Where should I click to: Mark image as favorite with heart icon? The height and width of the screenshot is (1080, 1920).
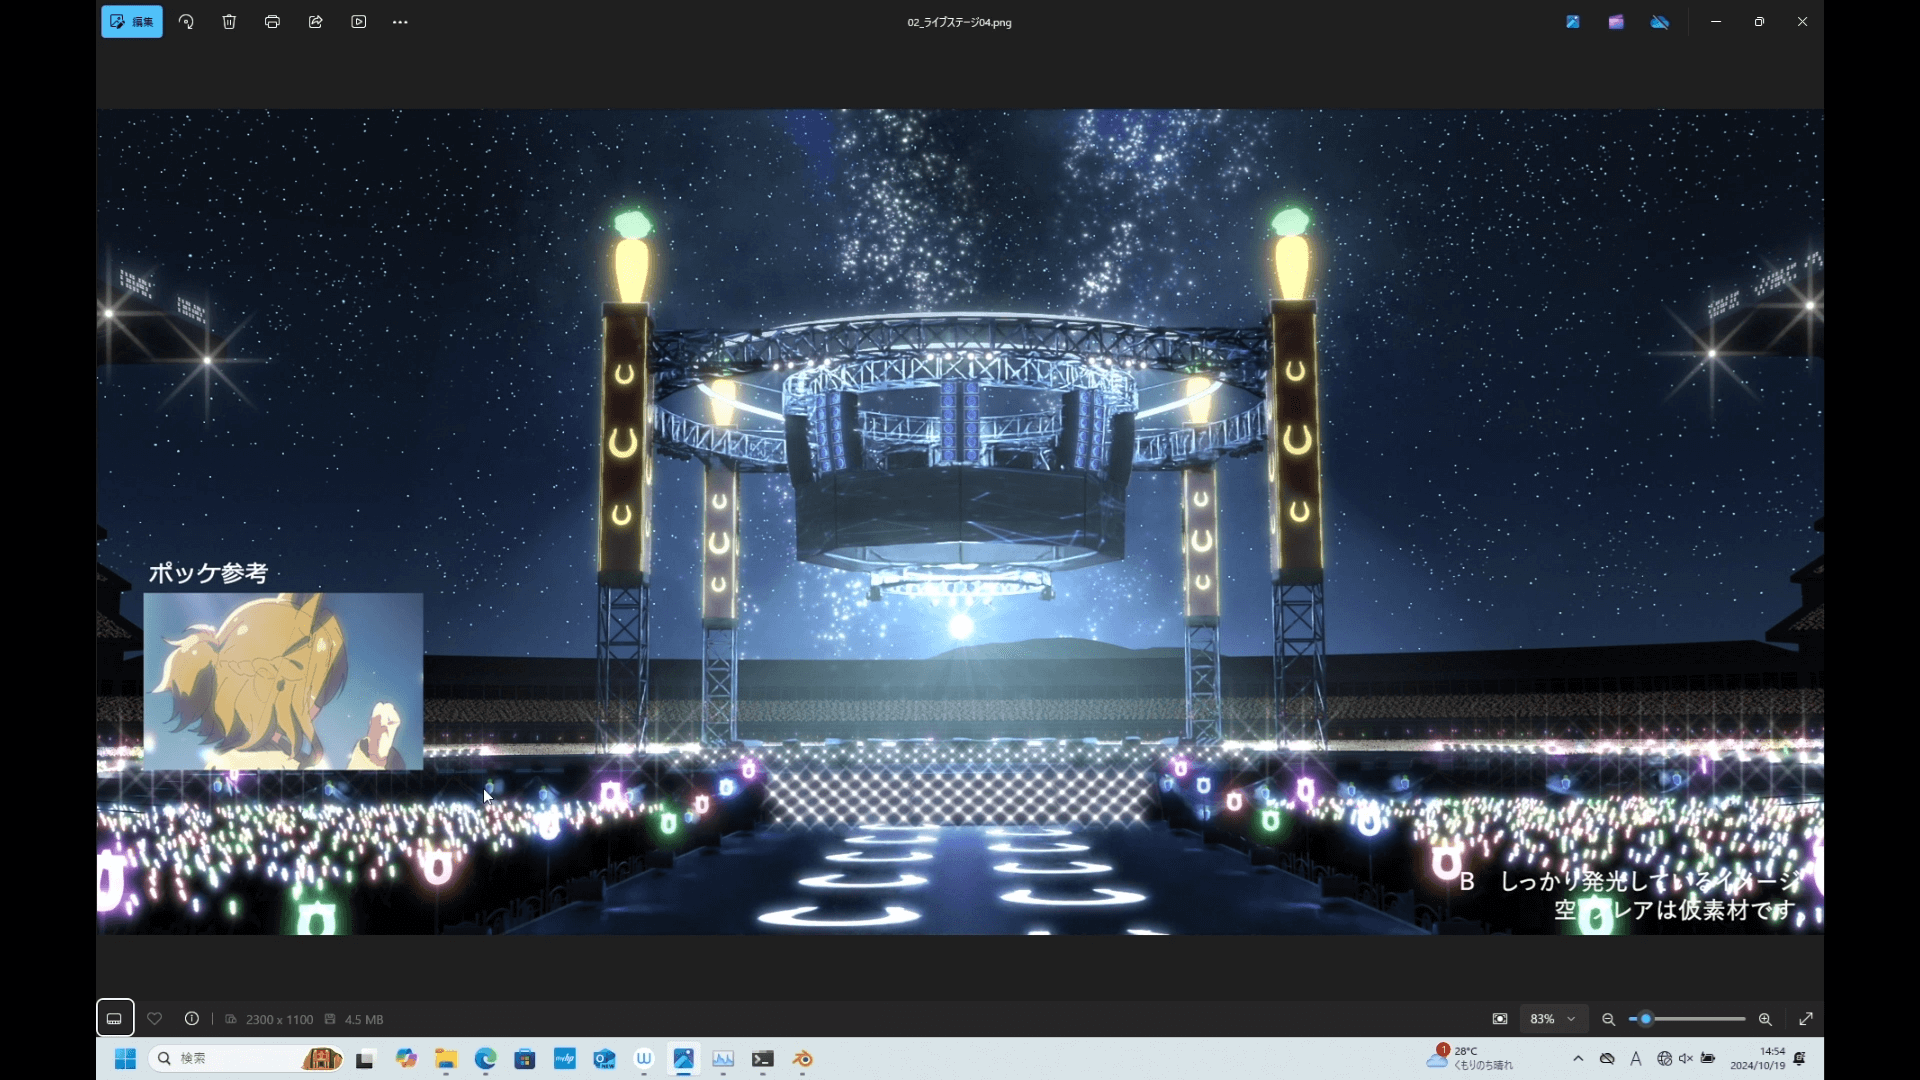coord(155,1019)
